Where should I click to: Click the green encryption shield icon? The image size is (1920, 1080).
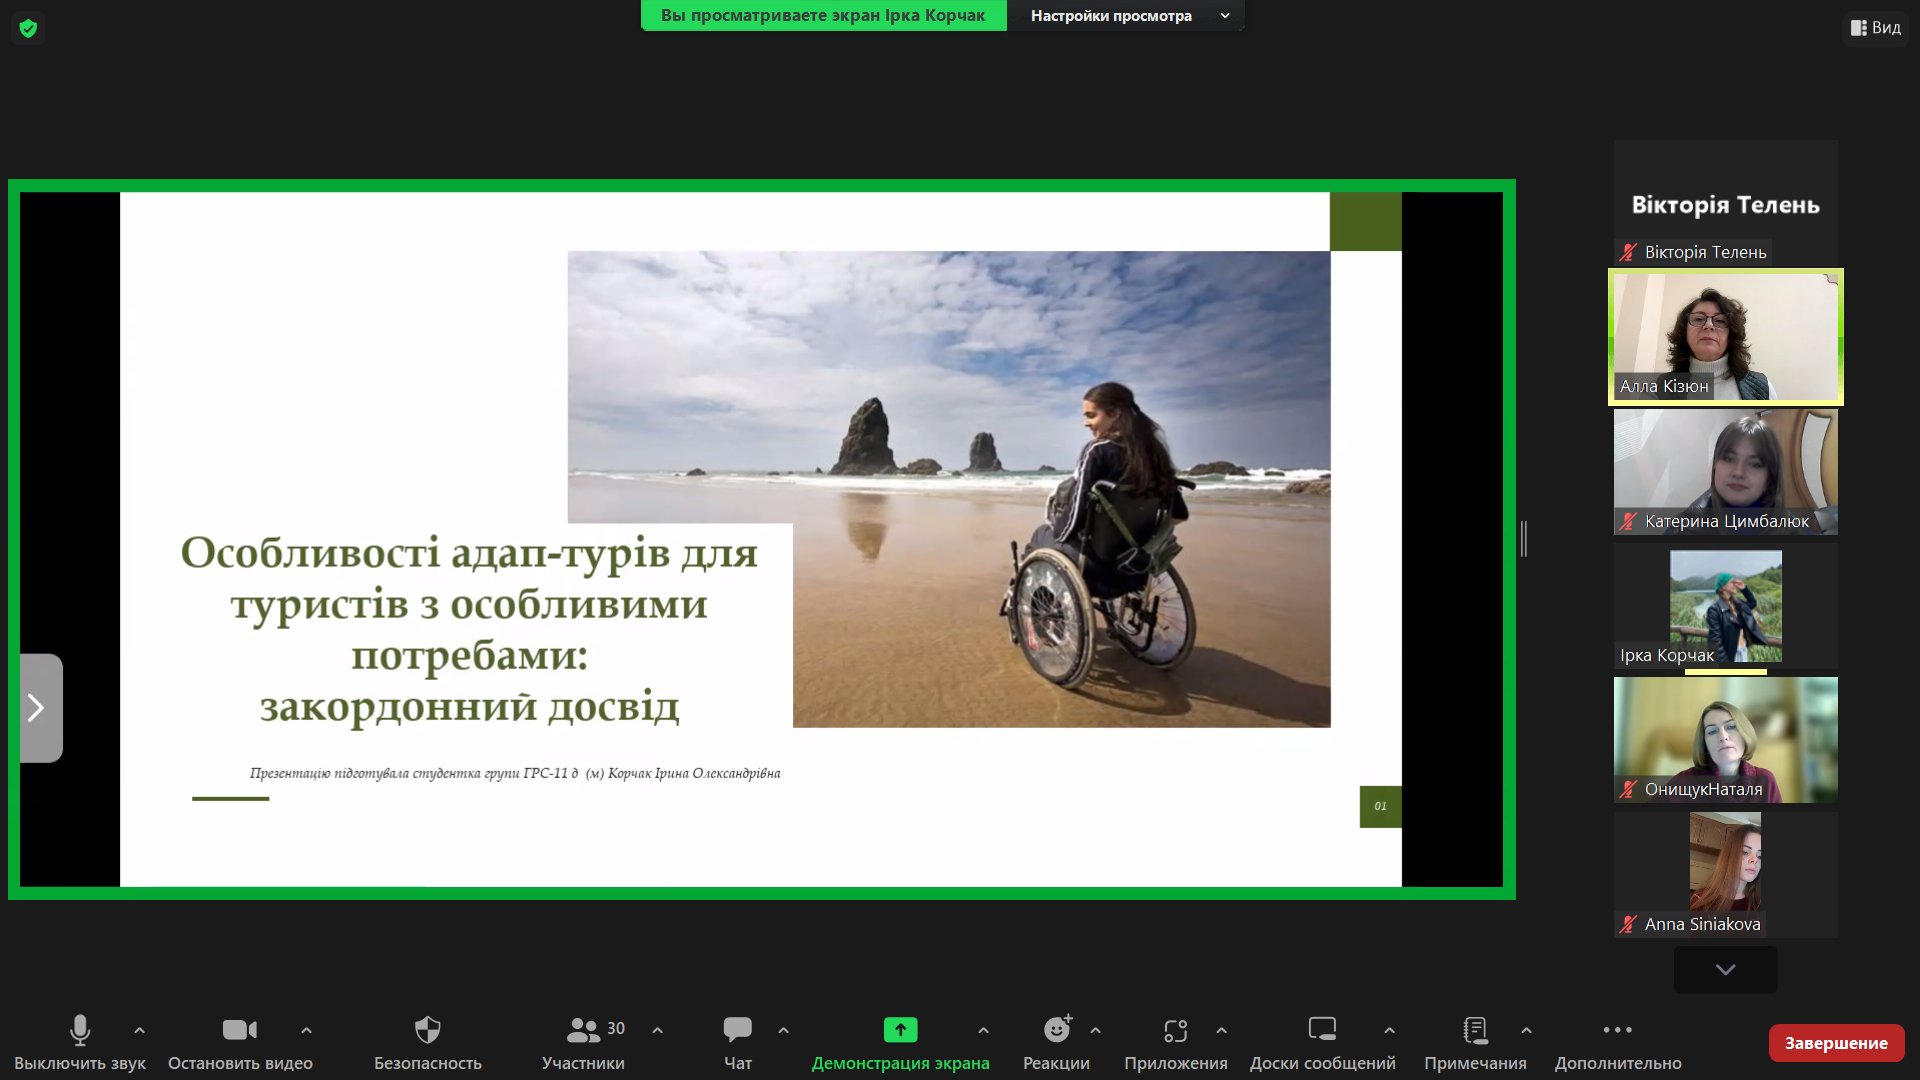coord(28,28)
